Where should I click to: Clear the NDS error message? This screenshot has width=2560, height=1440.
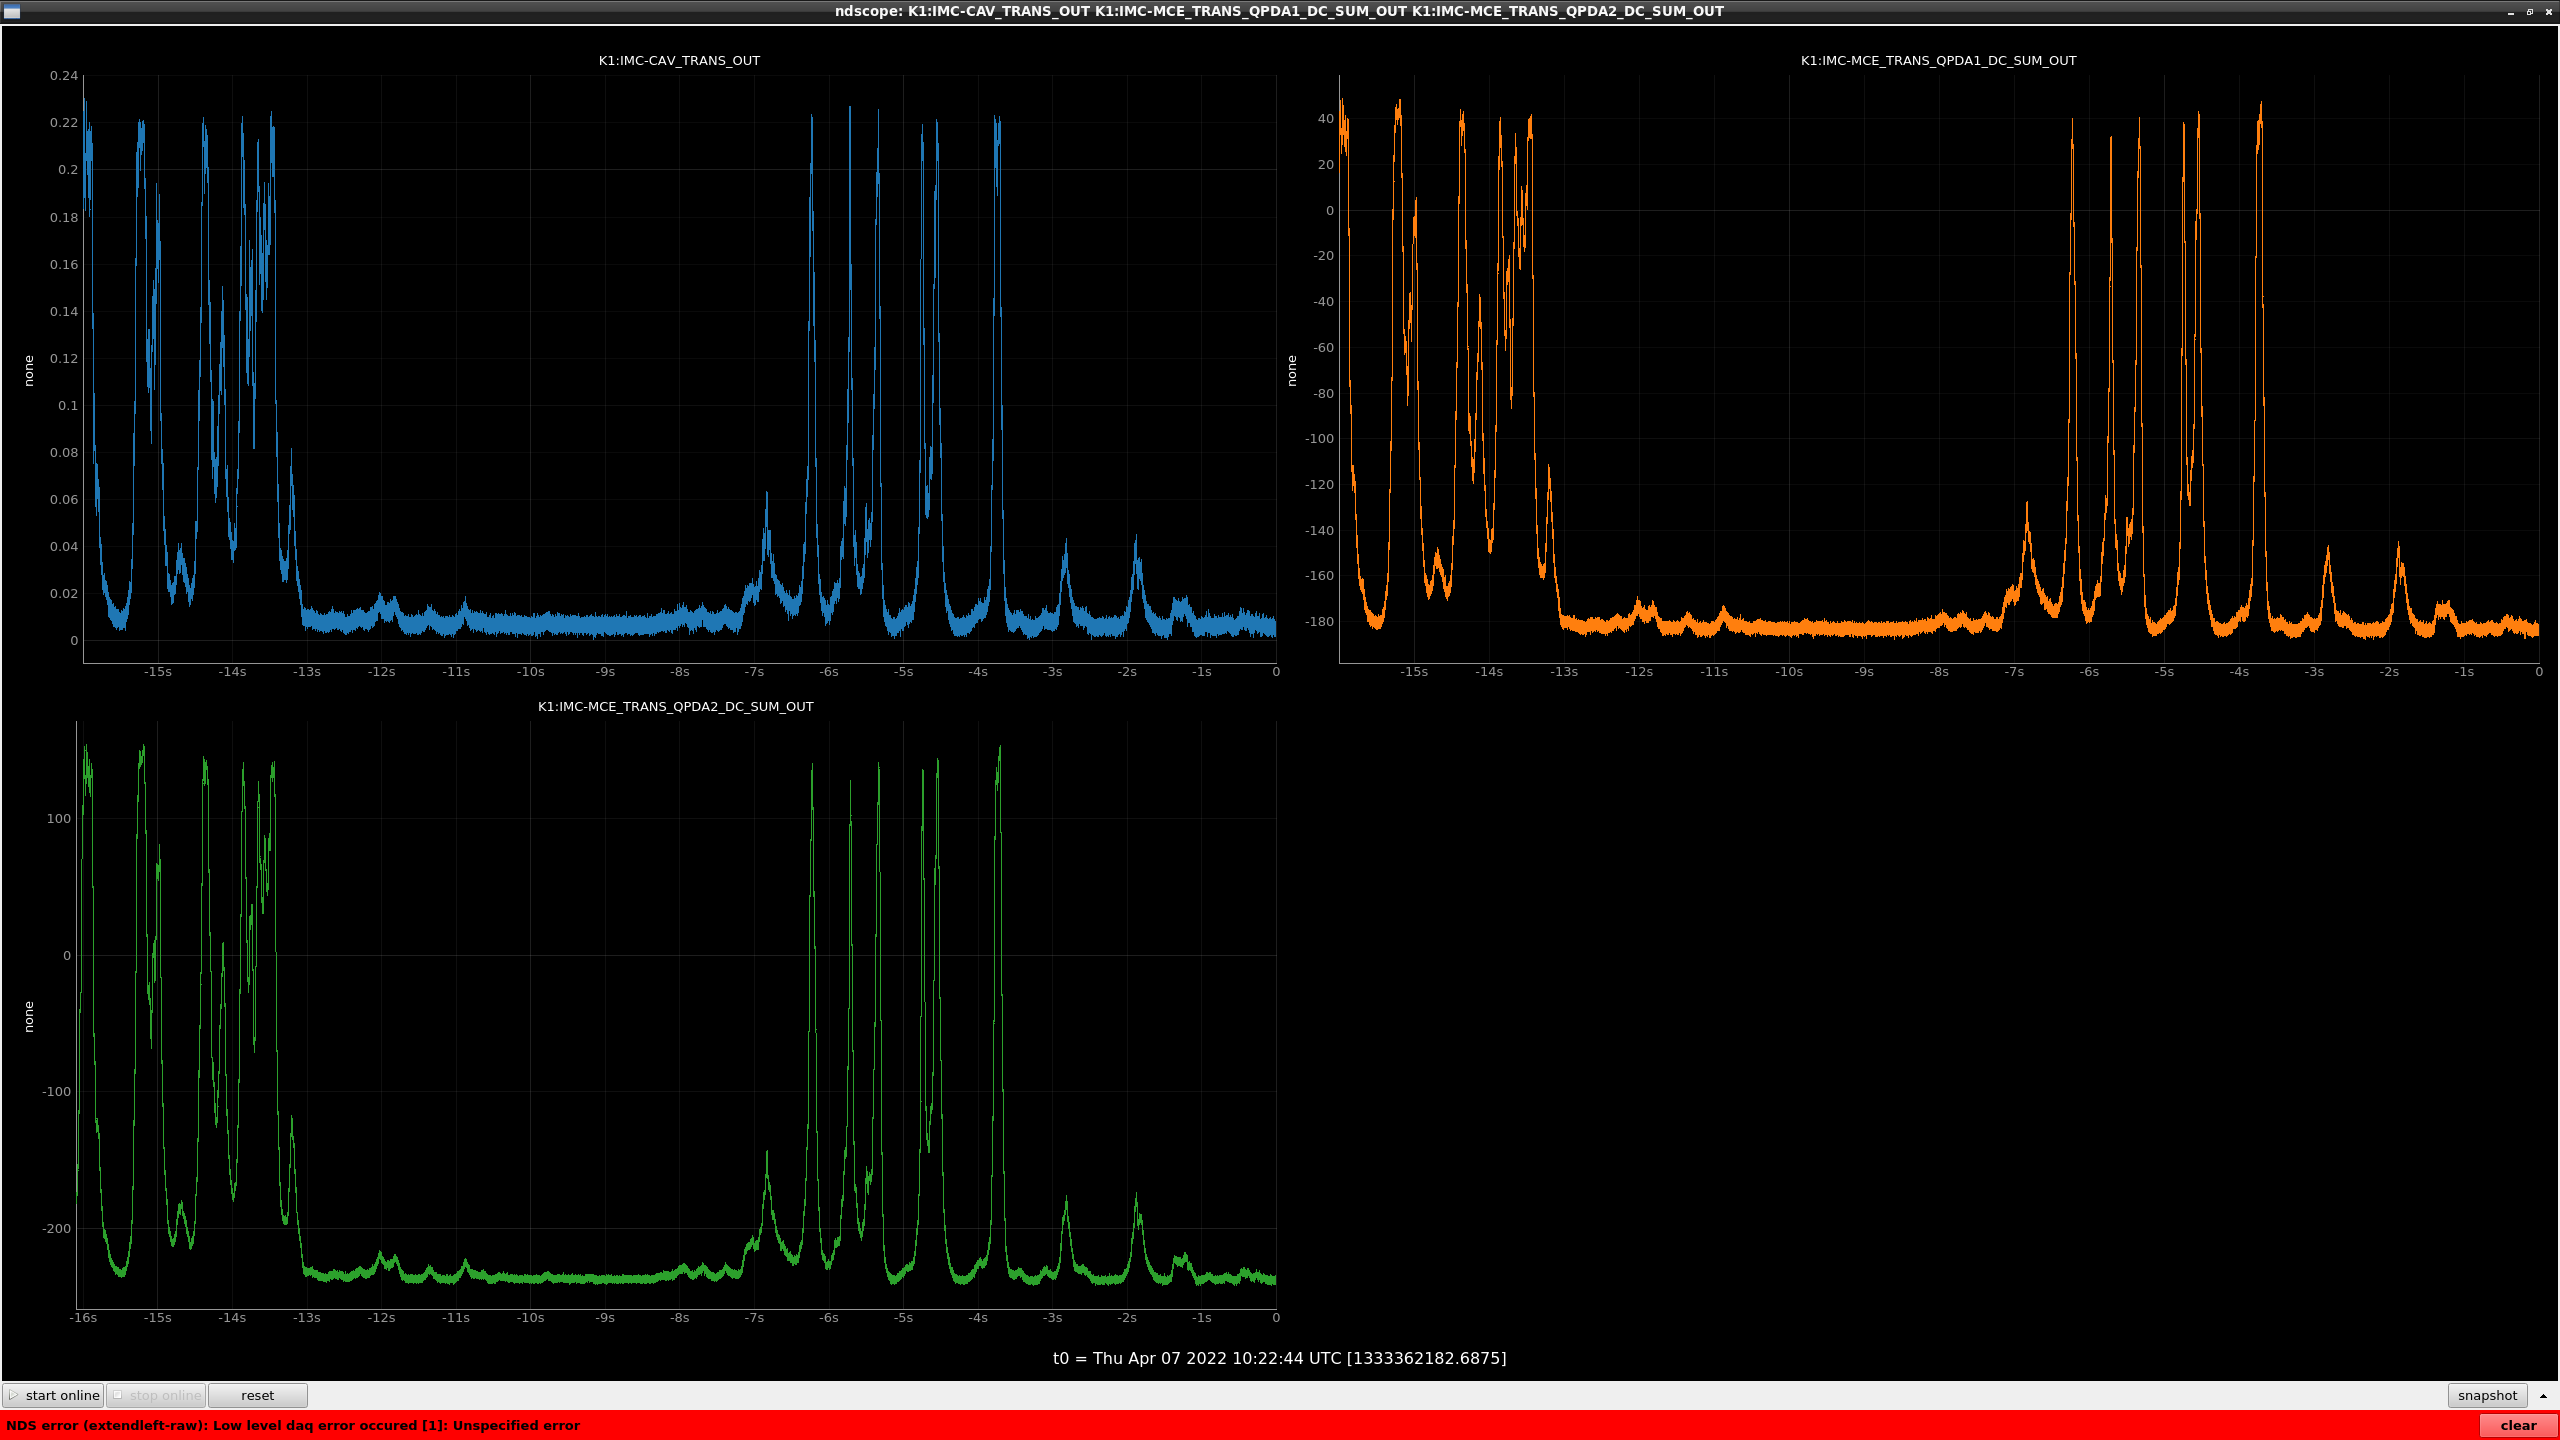pyautogui.click(x=2518, y=1425)
